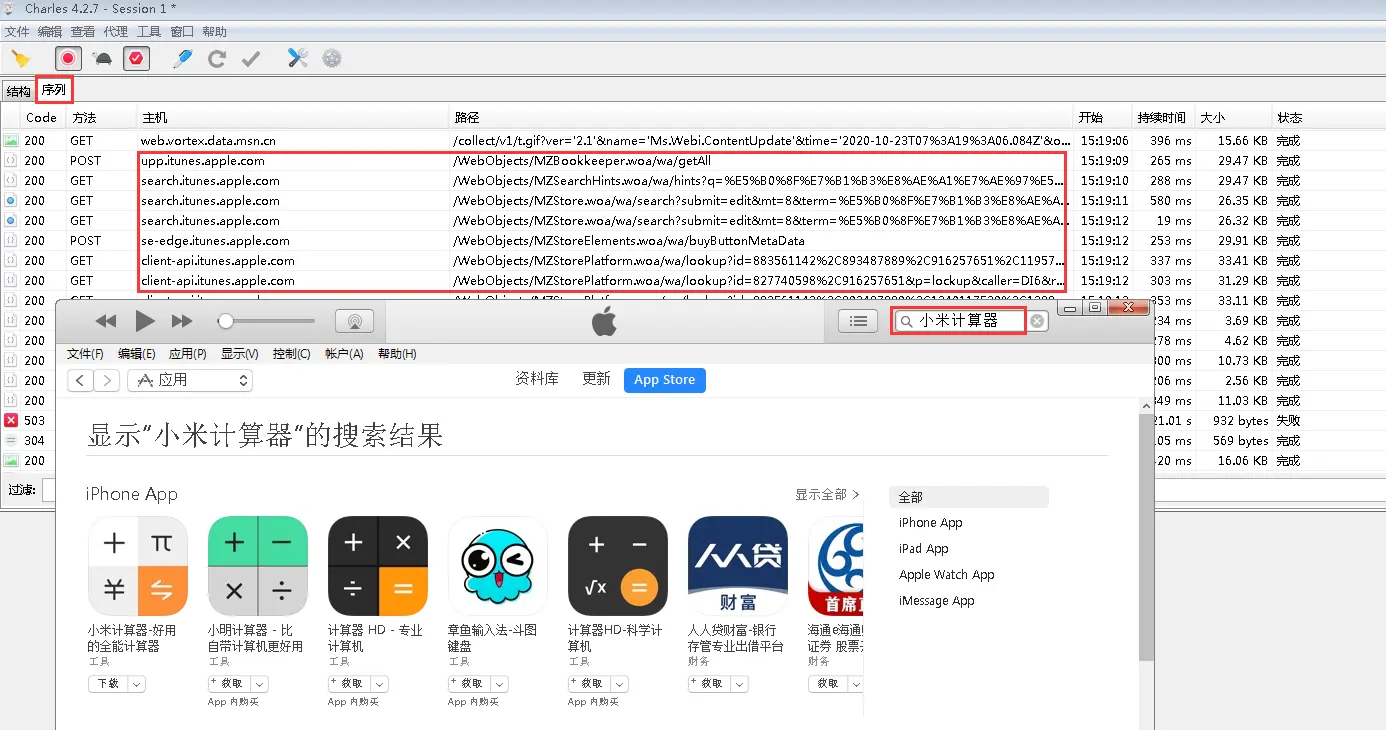Click the checkmark validate icon in Charles
1386x730 pixels.
251,59
